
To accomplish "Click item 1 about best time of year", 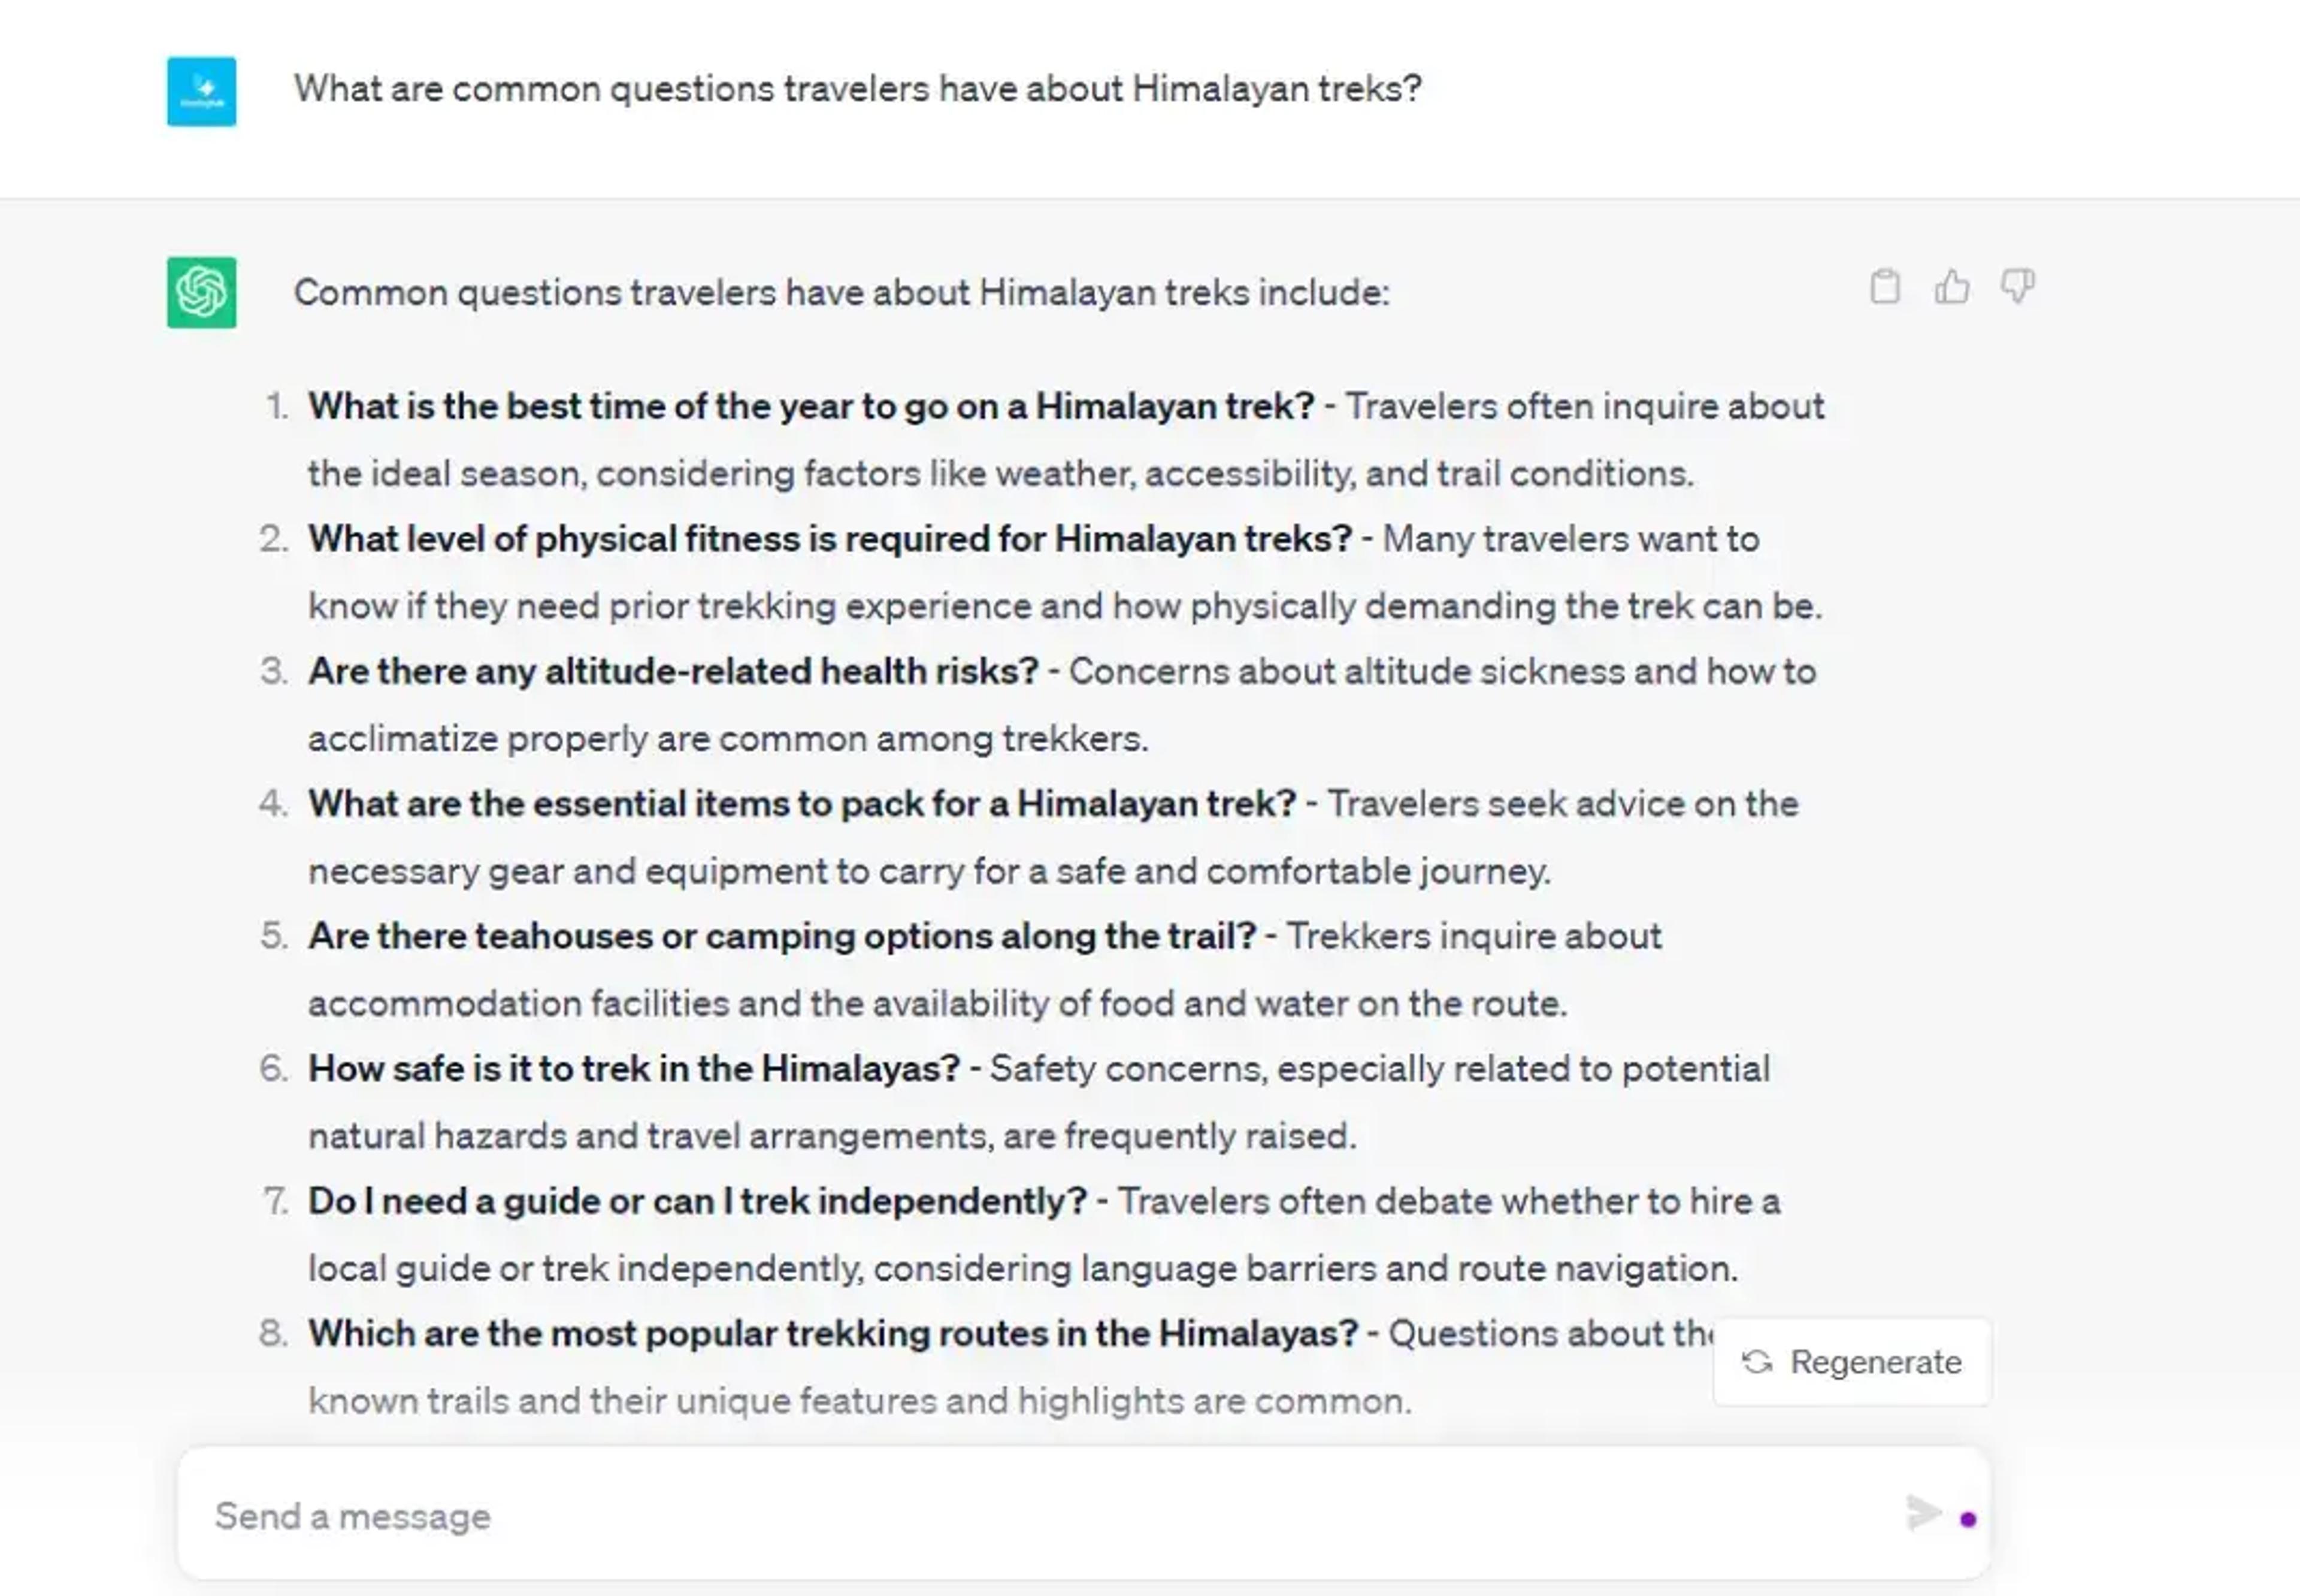I will coord(1066,439).
